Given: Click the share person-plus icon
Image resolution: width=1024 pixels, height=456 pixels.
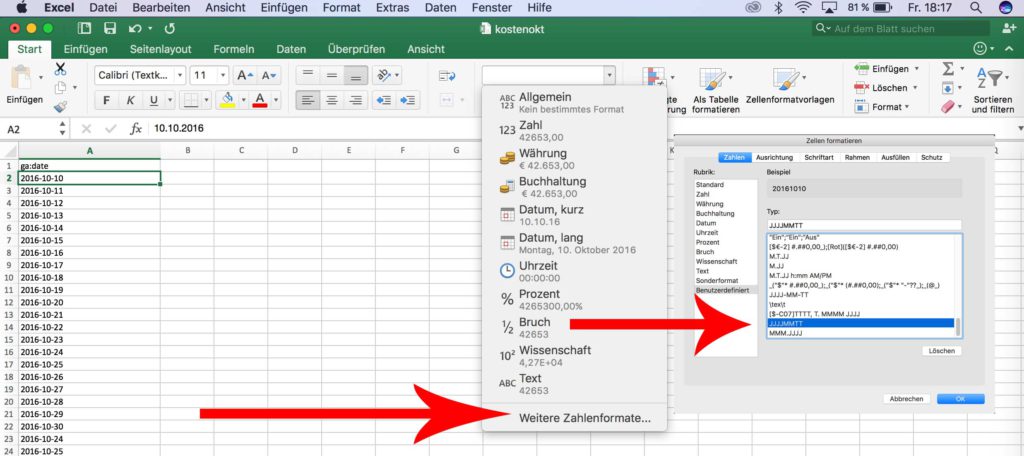Looking at the screenshot, I should point(1009,29).
